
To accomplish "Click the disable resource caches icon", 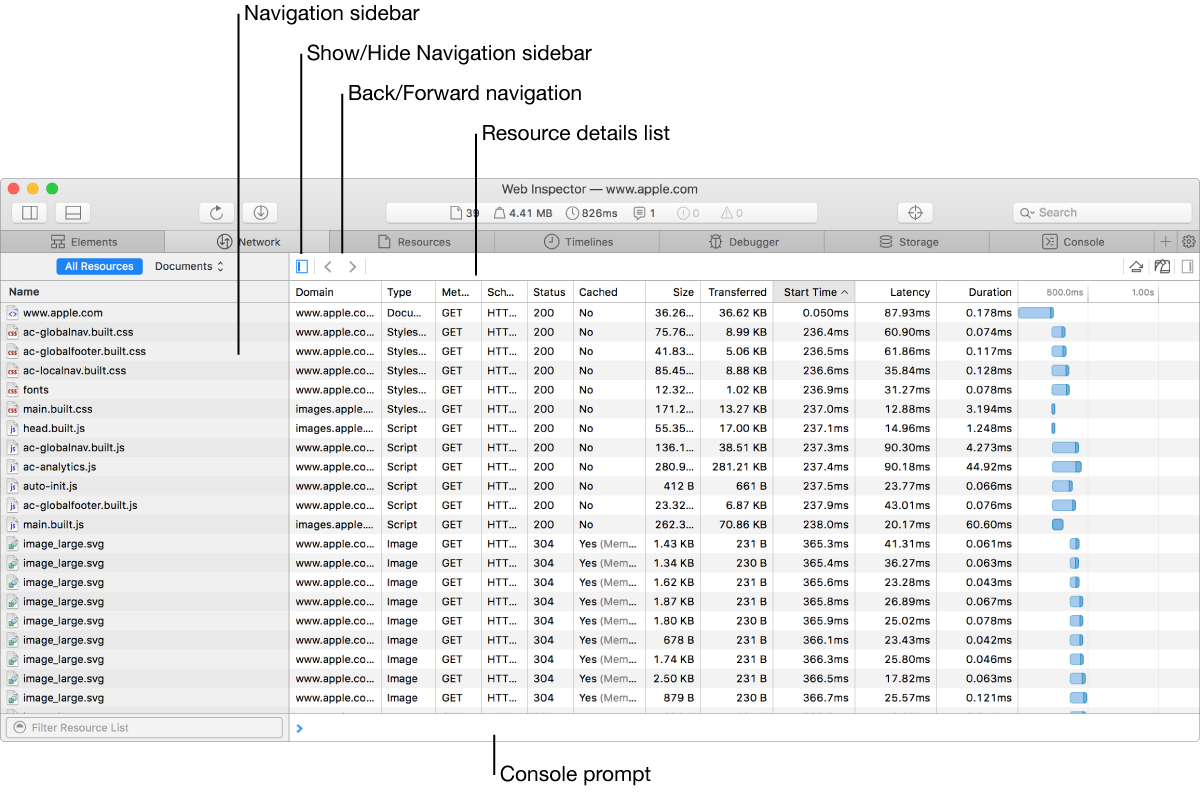I will 1162,267.
